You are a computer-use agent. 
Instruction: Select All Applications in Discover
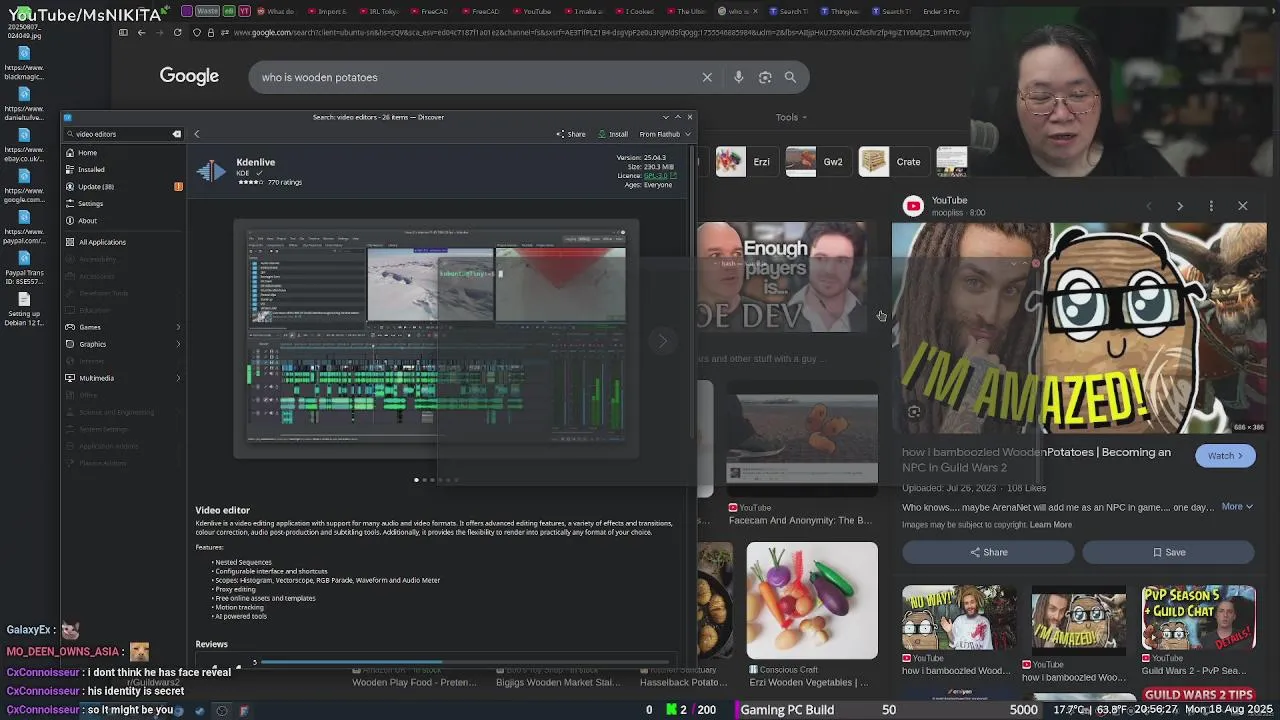(125, 242)
